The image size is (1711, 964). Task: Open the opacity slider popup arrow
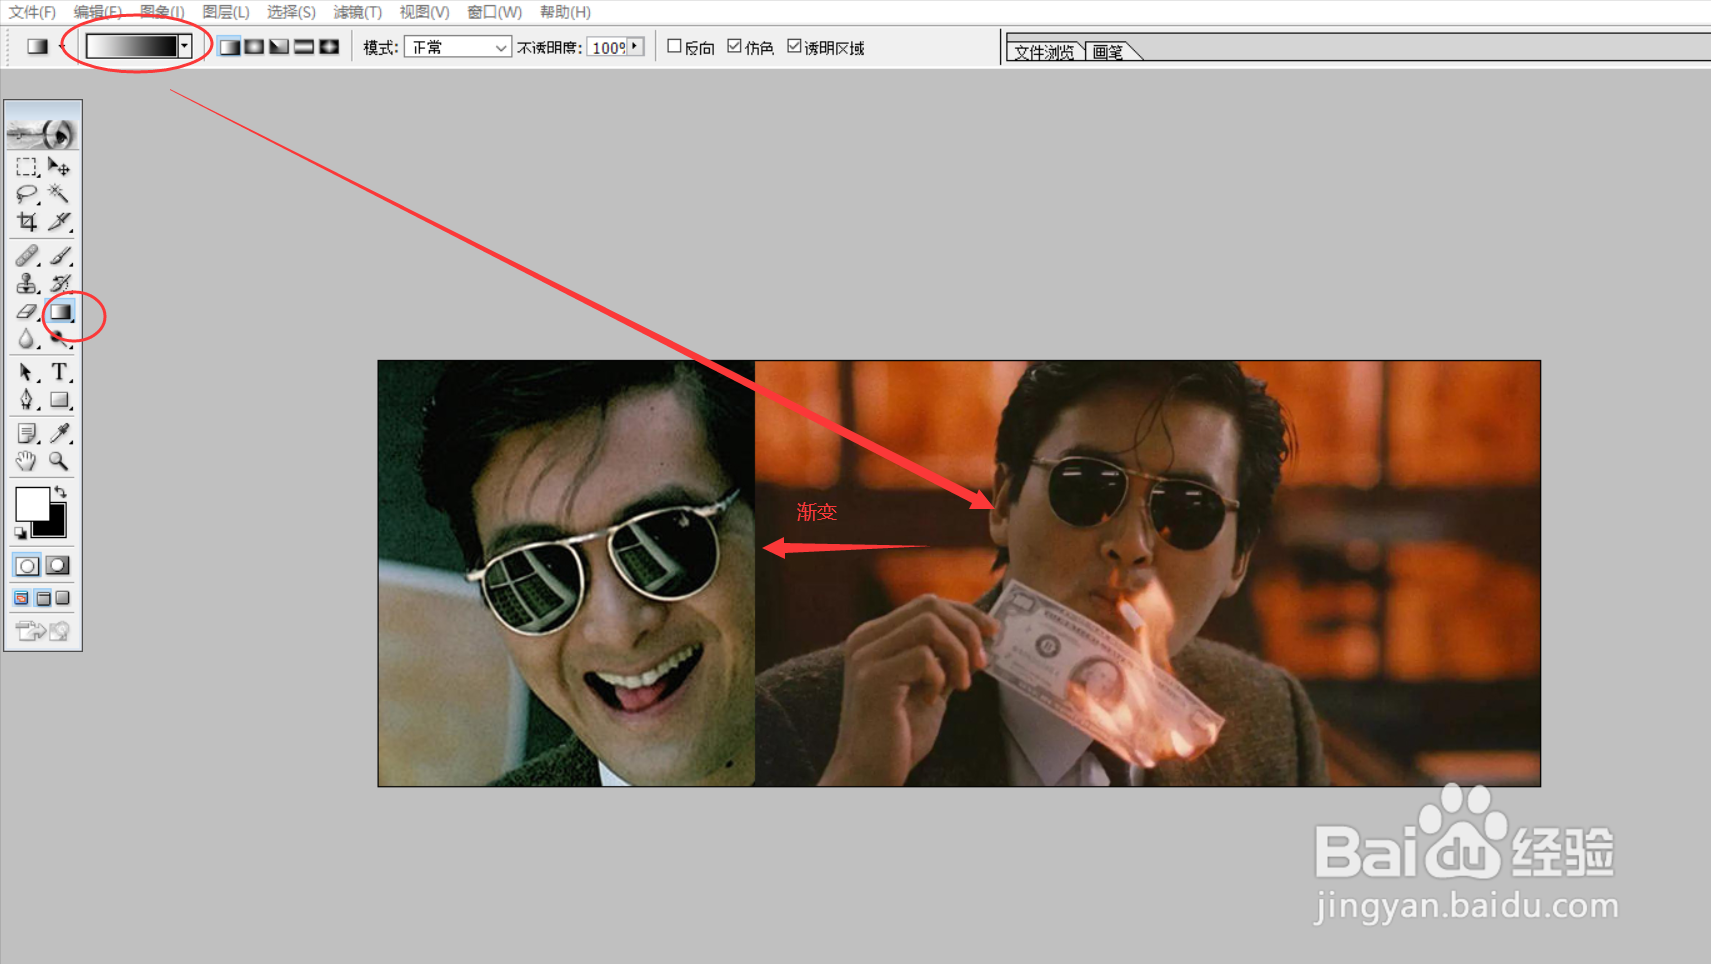pos(636,47)
